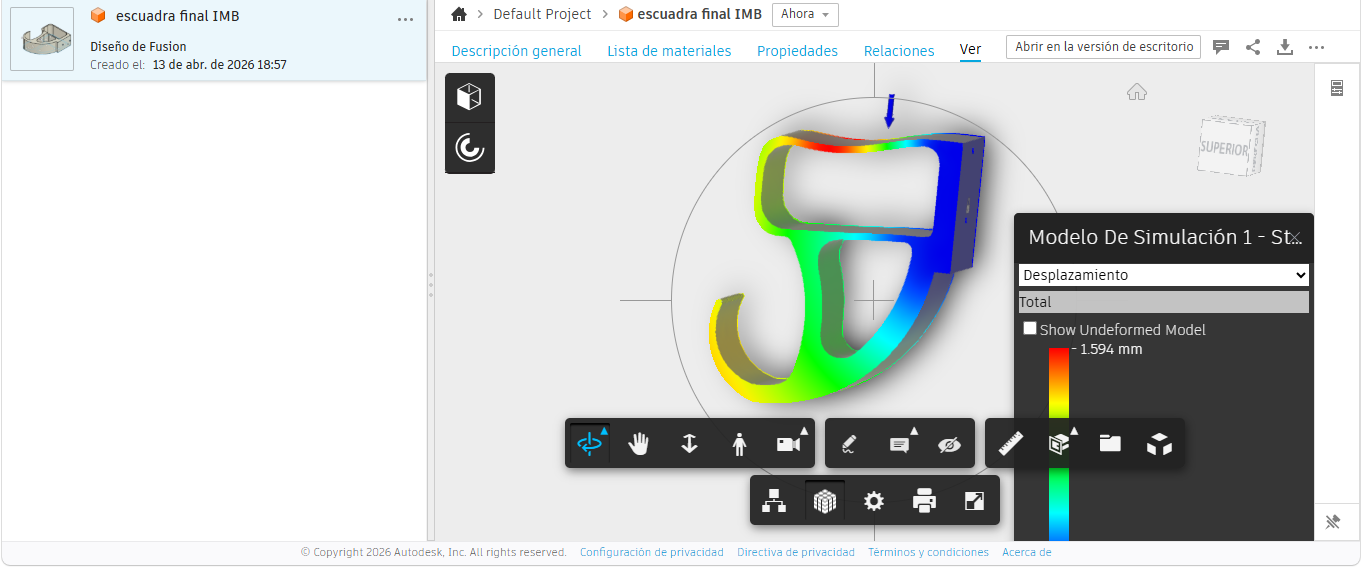Select the Measure ruler tool
This screenshot has height=567, width=1363.
coord(1010,444)
